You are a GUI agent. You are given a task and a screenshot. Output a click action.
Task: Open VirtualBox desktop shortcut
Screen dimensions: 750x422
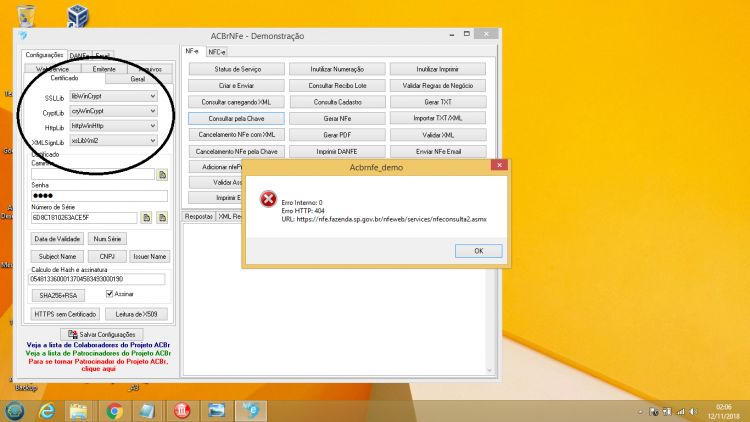pos(77,16)
